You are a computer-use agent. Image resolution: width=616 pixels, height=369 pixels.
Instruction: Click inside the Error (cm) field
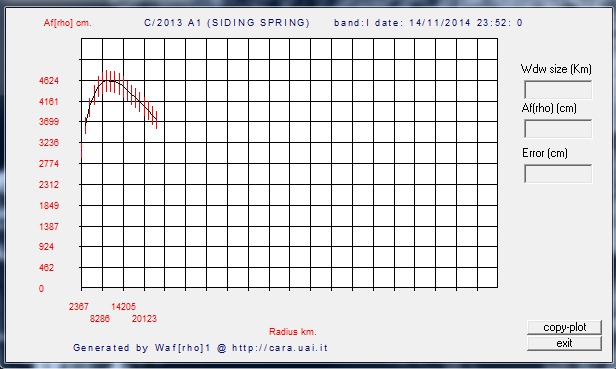click(558, 174)
